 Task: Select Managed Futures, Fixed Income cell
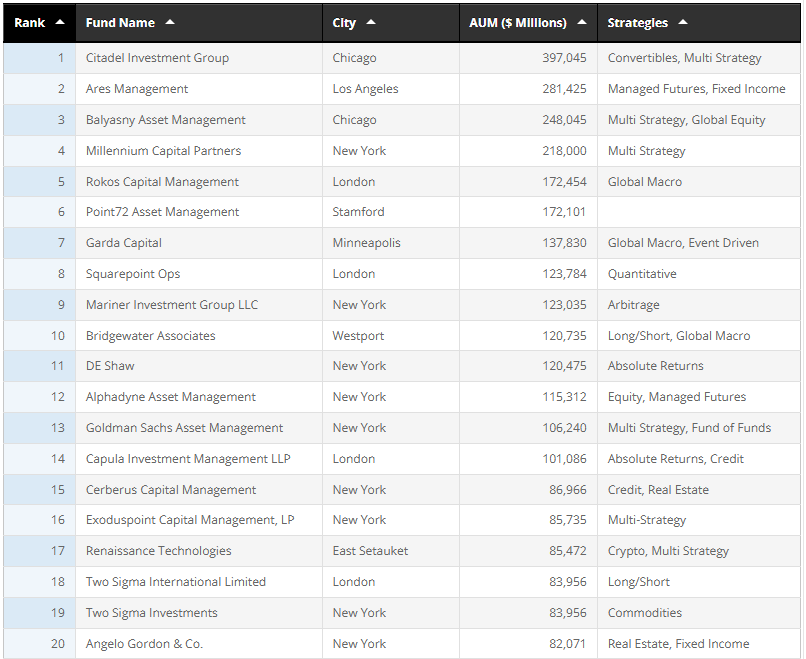[697, 89]
